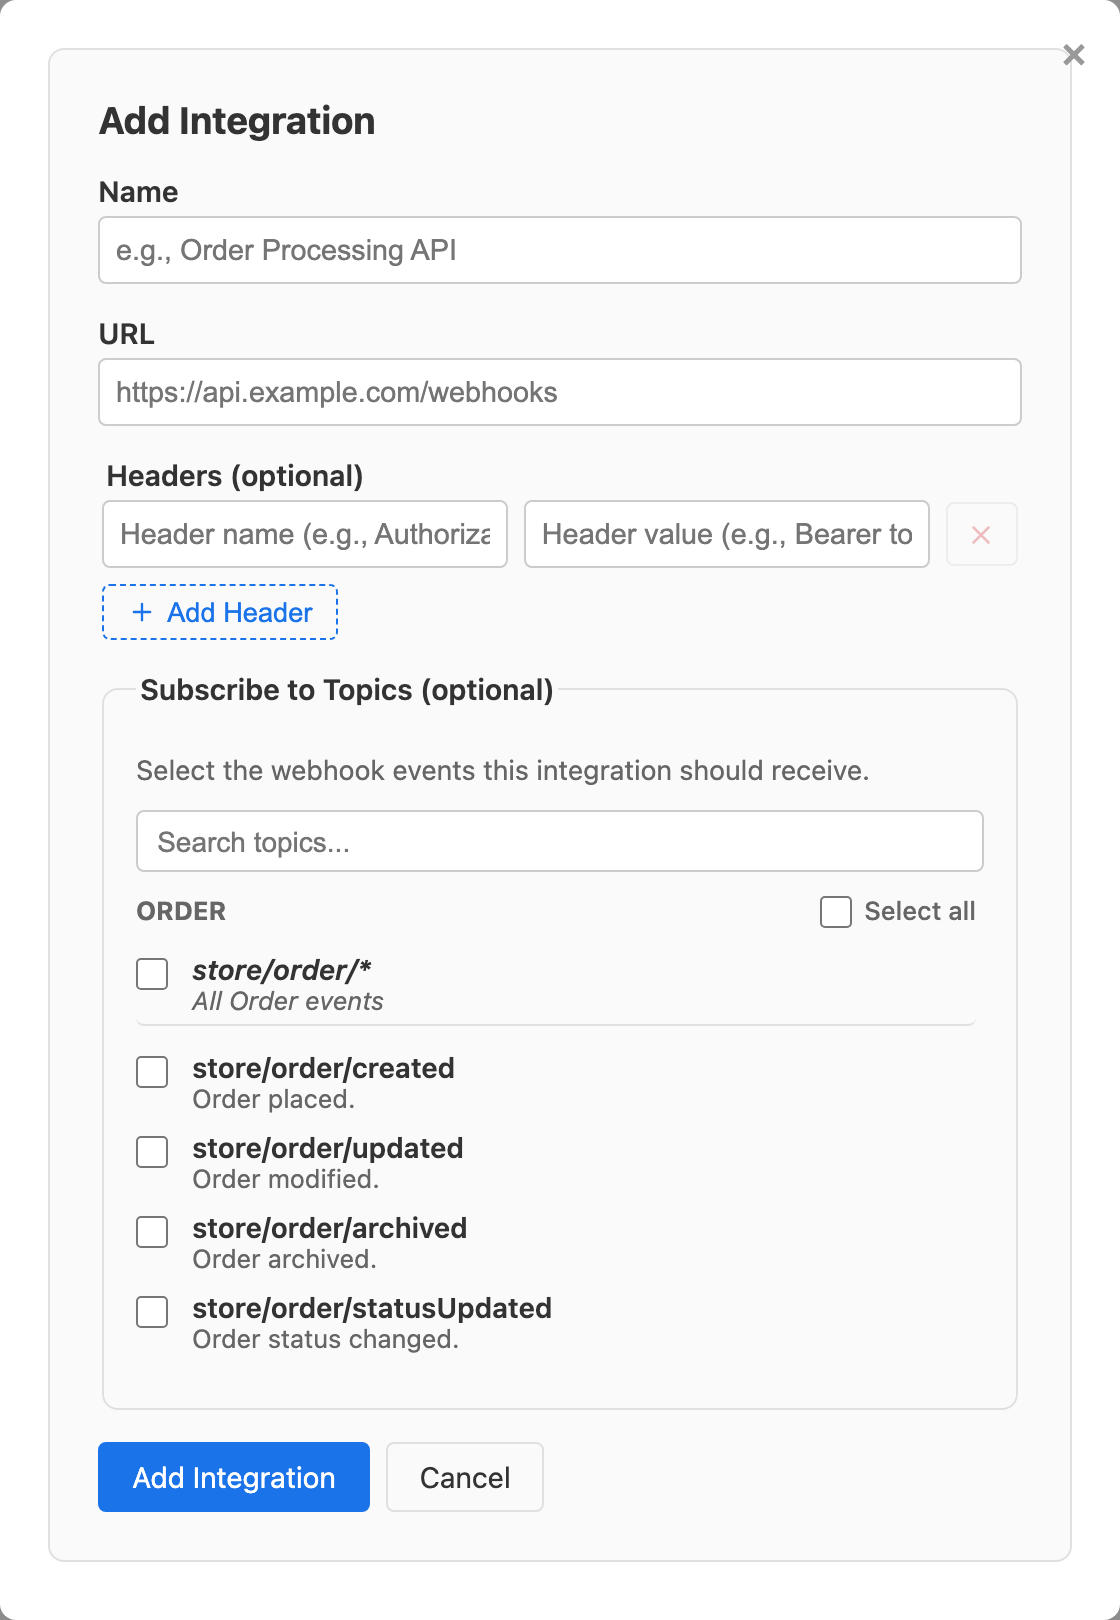The image size is (1120, 1620).
Task: Click the Header name input
Action: point(305,534)
